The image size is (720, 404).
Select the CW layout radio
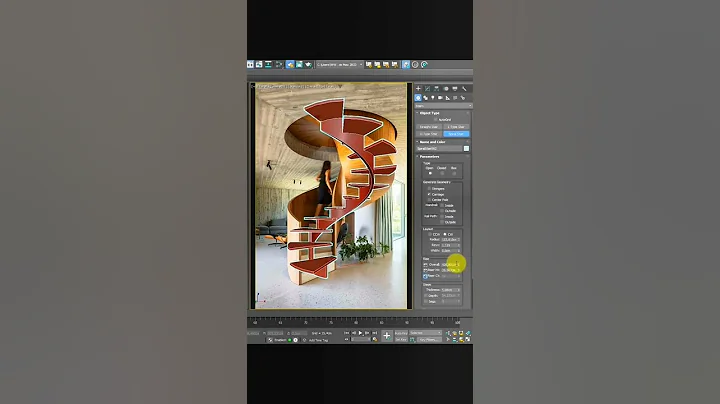pyautogui.click(x=445, y=234)
